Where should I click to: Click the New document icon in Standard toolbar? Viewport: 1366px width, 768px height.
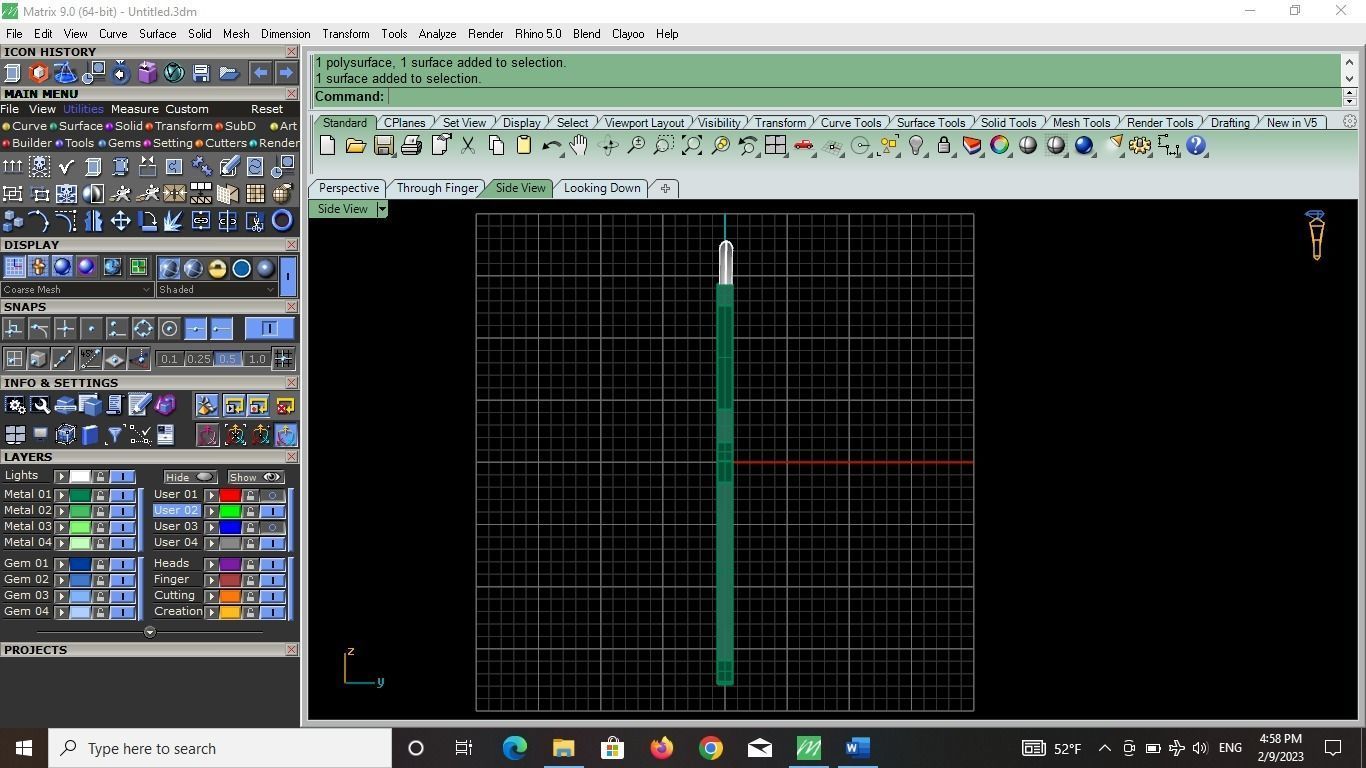pos(327,146)
